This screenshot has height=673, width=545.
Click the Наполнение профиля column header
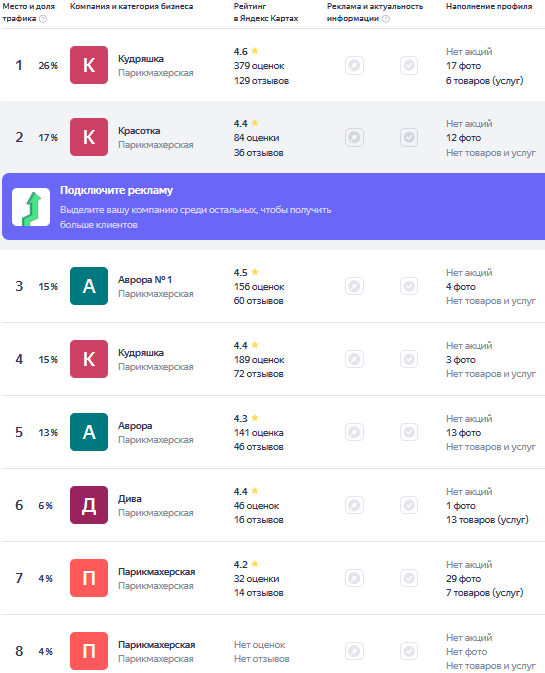click(489, 6)
